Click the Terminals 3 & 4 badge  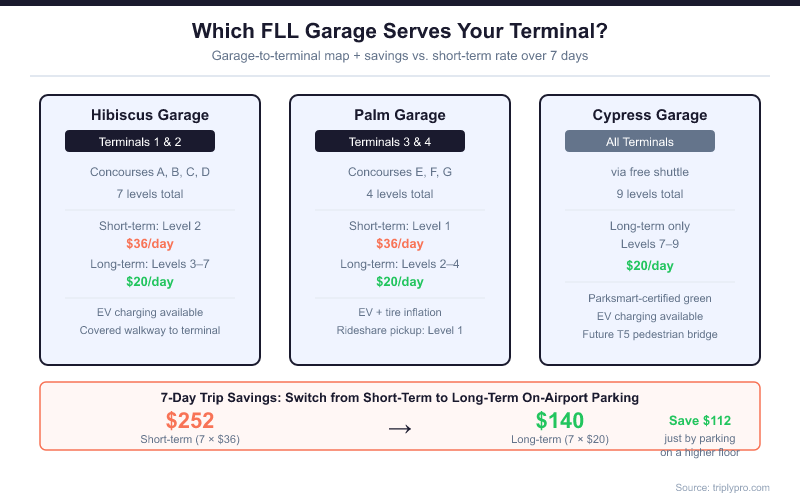(x=390, y=142)
